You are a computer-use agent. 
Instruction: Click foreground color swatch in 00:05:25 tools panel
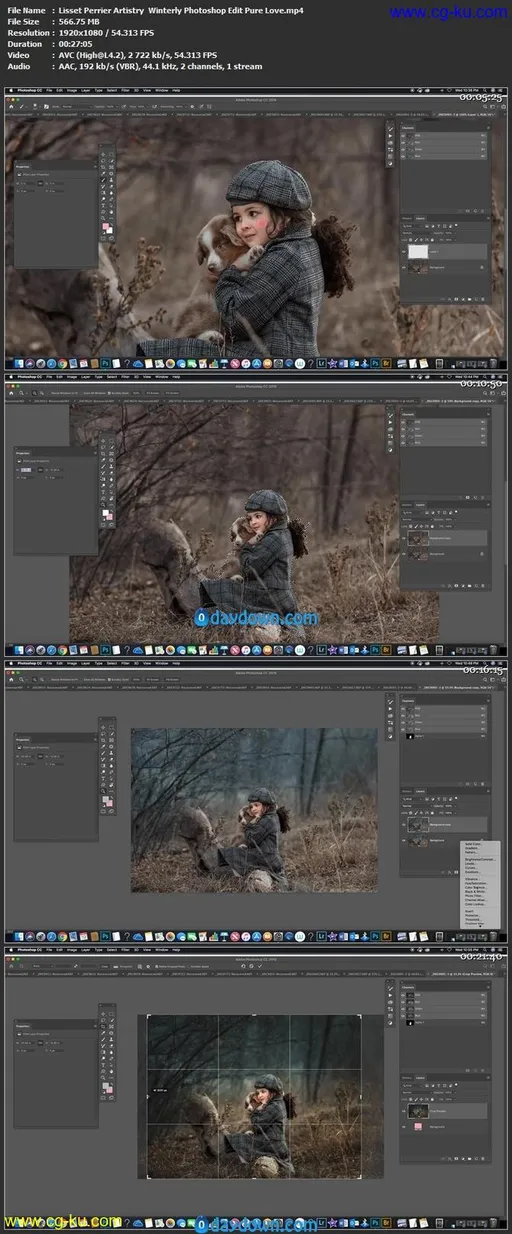[105, 226]
